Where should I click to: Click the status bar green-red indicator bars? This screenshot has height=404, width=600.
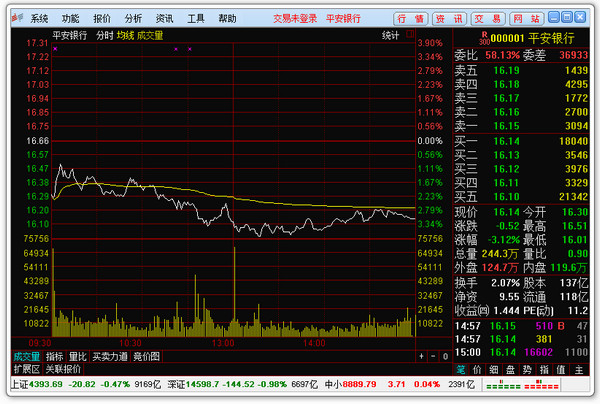[522, 384]
